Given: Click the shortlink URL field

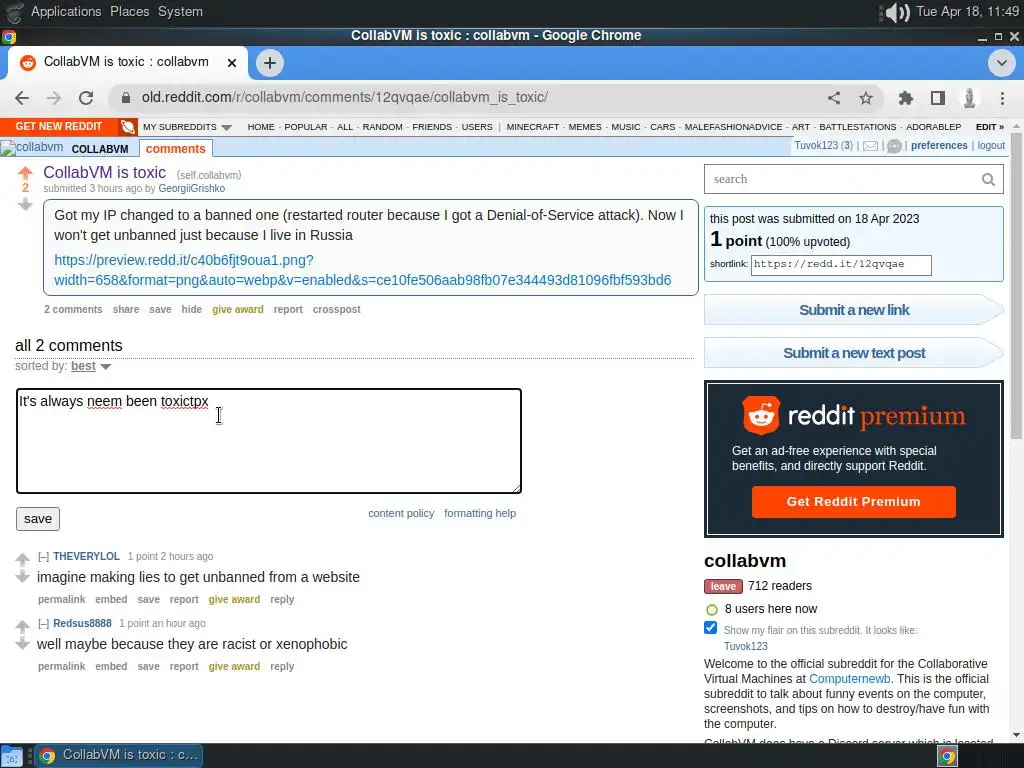Looking at the screenshot, I should click(841, 265).
